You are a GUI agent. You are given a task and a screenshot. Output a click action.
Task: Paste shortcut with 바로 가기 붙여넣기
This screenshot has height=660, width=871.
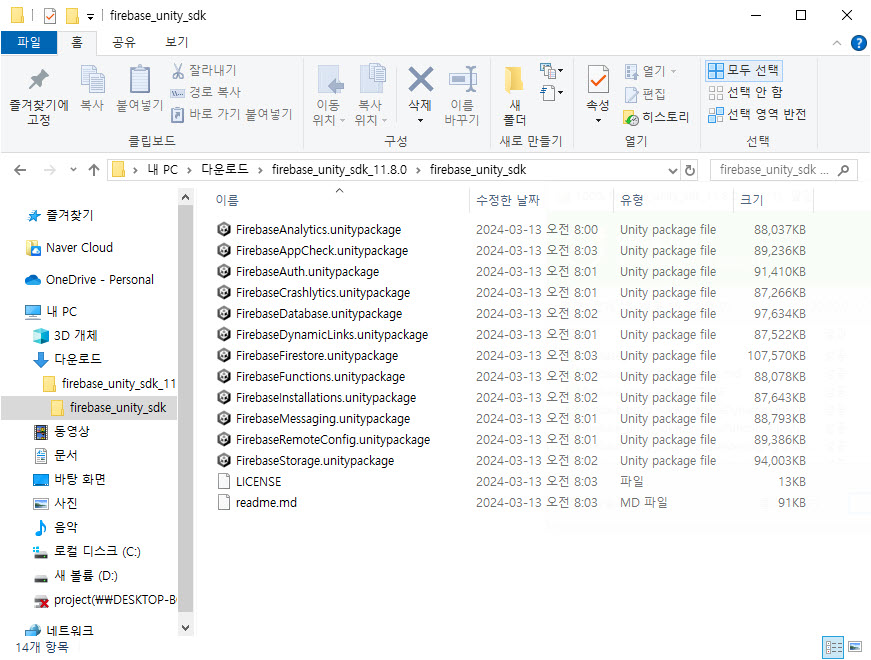click(x=231, y=114)
